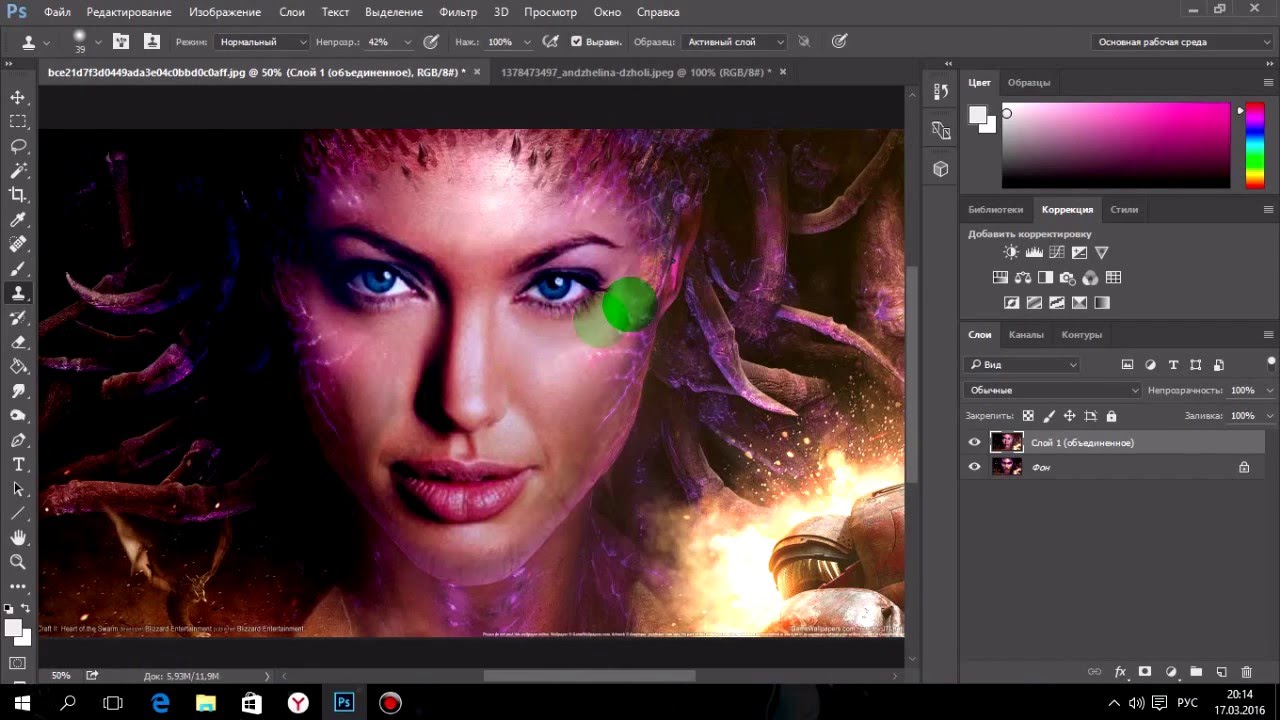
Task: Add a Vibrance adjustment
Action: [x=1102, y=253]
